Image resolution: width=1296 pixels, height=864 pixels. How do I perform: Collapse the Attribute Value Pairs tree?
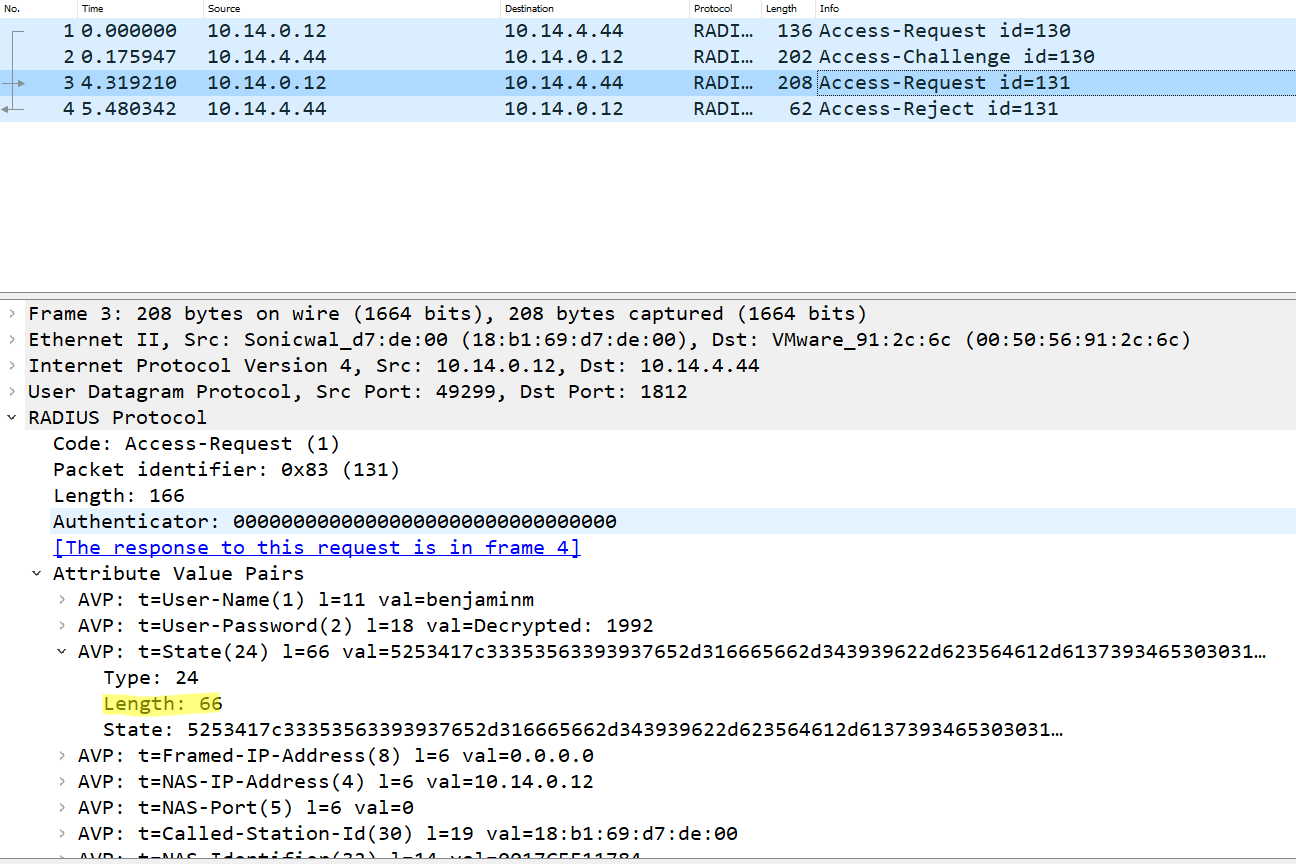pyautogui.click(x=37, y=573)
